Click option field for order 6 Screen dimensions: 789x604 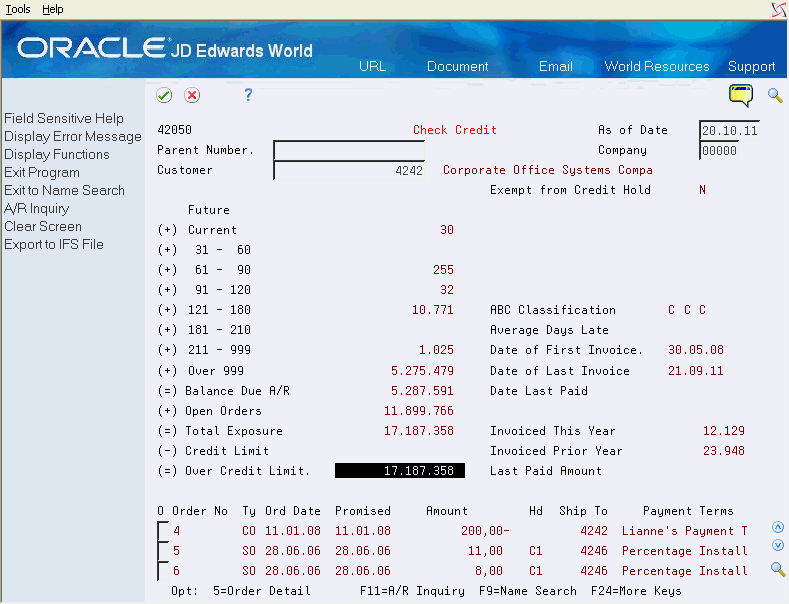[x=163, y=571]
